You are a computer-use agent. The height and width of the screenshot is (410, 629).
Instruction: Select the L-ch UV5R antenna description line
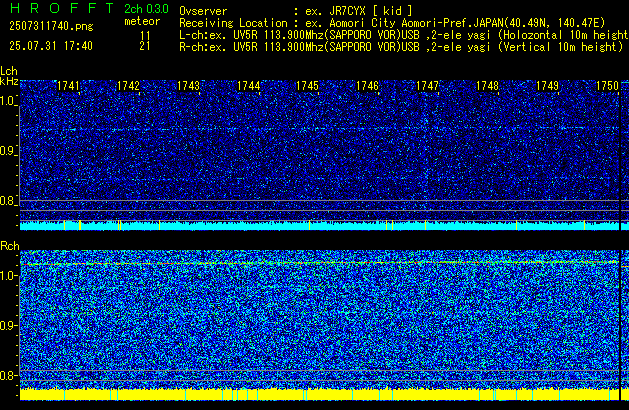click(404, 35)
